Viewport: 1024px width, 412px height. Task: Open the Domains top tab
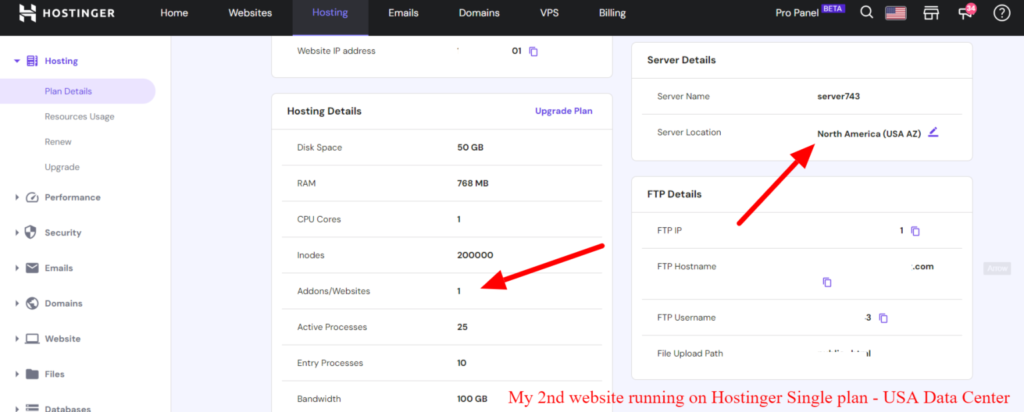(479, 13)
